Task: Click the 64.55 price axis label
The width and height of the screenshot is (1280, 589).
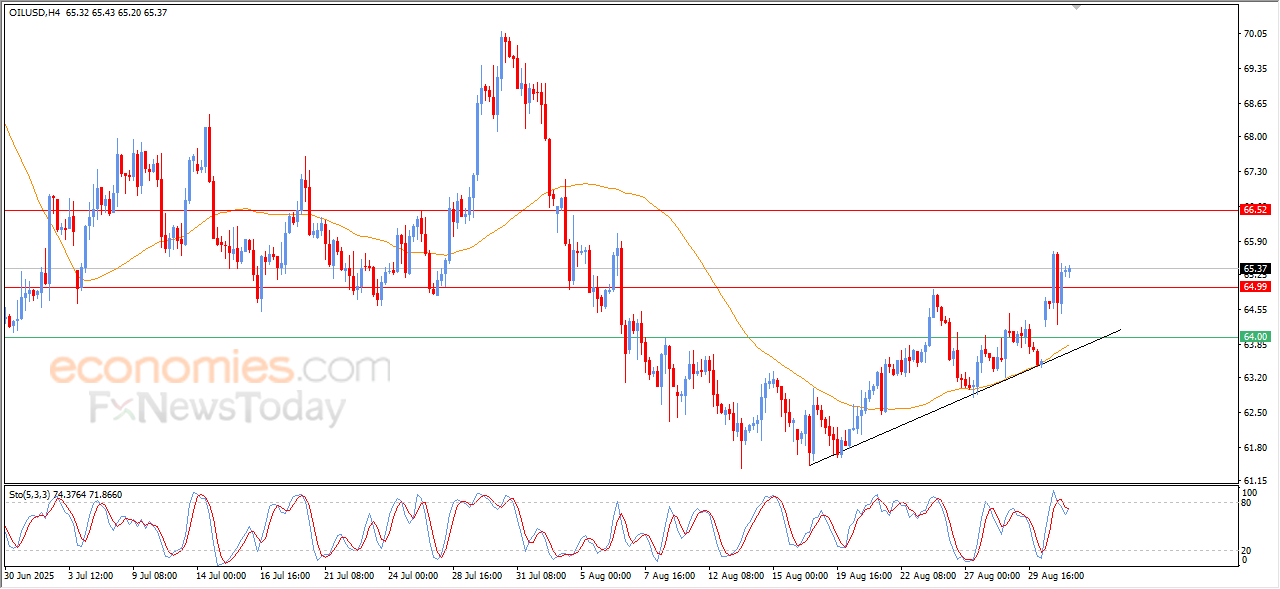Action: (1257, 310)
